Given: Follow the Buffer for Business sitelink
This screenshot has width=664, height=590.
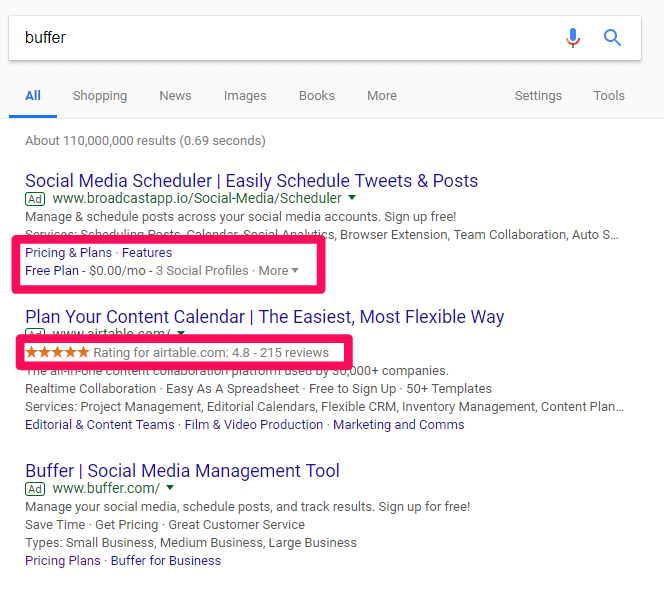Looking at the screenshot, I should click(166, 561).
